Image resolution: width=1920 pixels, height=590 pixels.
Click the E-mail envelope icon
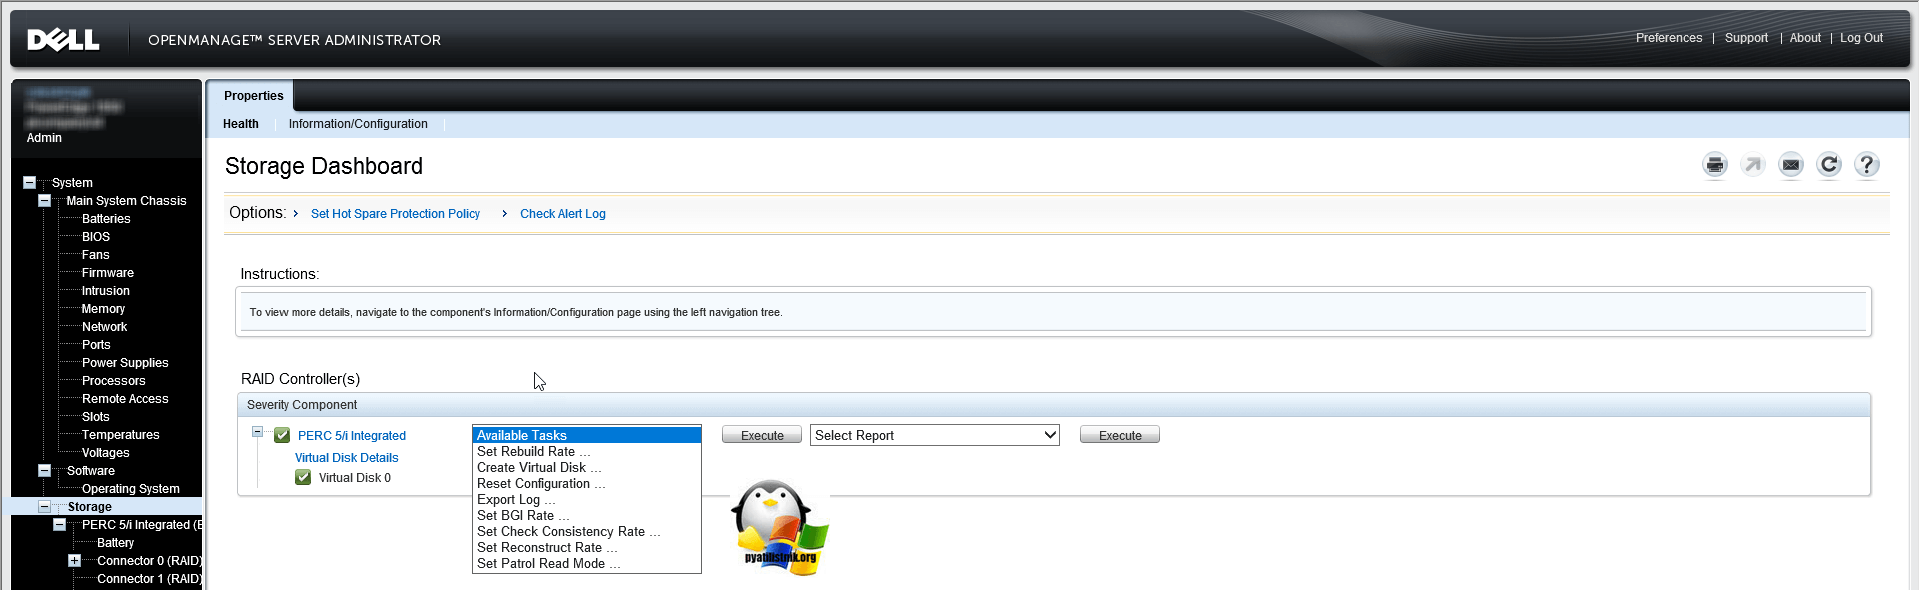pos(1791,165)
